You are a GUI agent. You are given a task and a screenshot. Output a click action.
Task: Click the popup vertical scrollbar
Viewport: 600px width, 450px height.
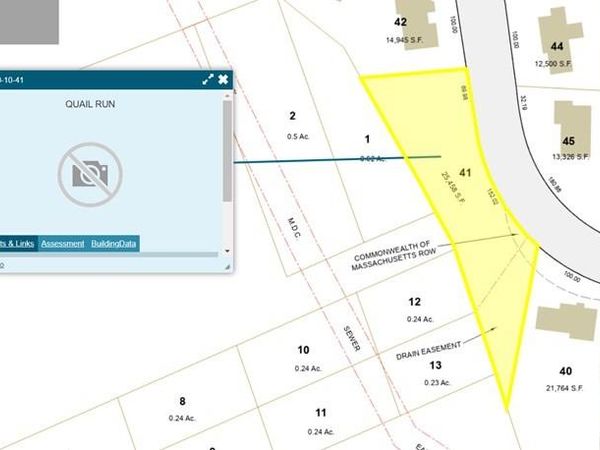coord(227,150)
